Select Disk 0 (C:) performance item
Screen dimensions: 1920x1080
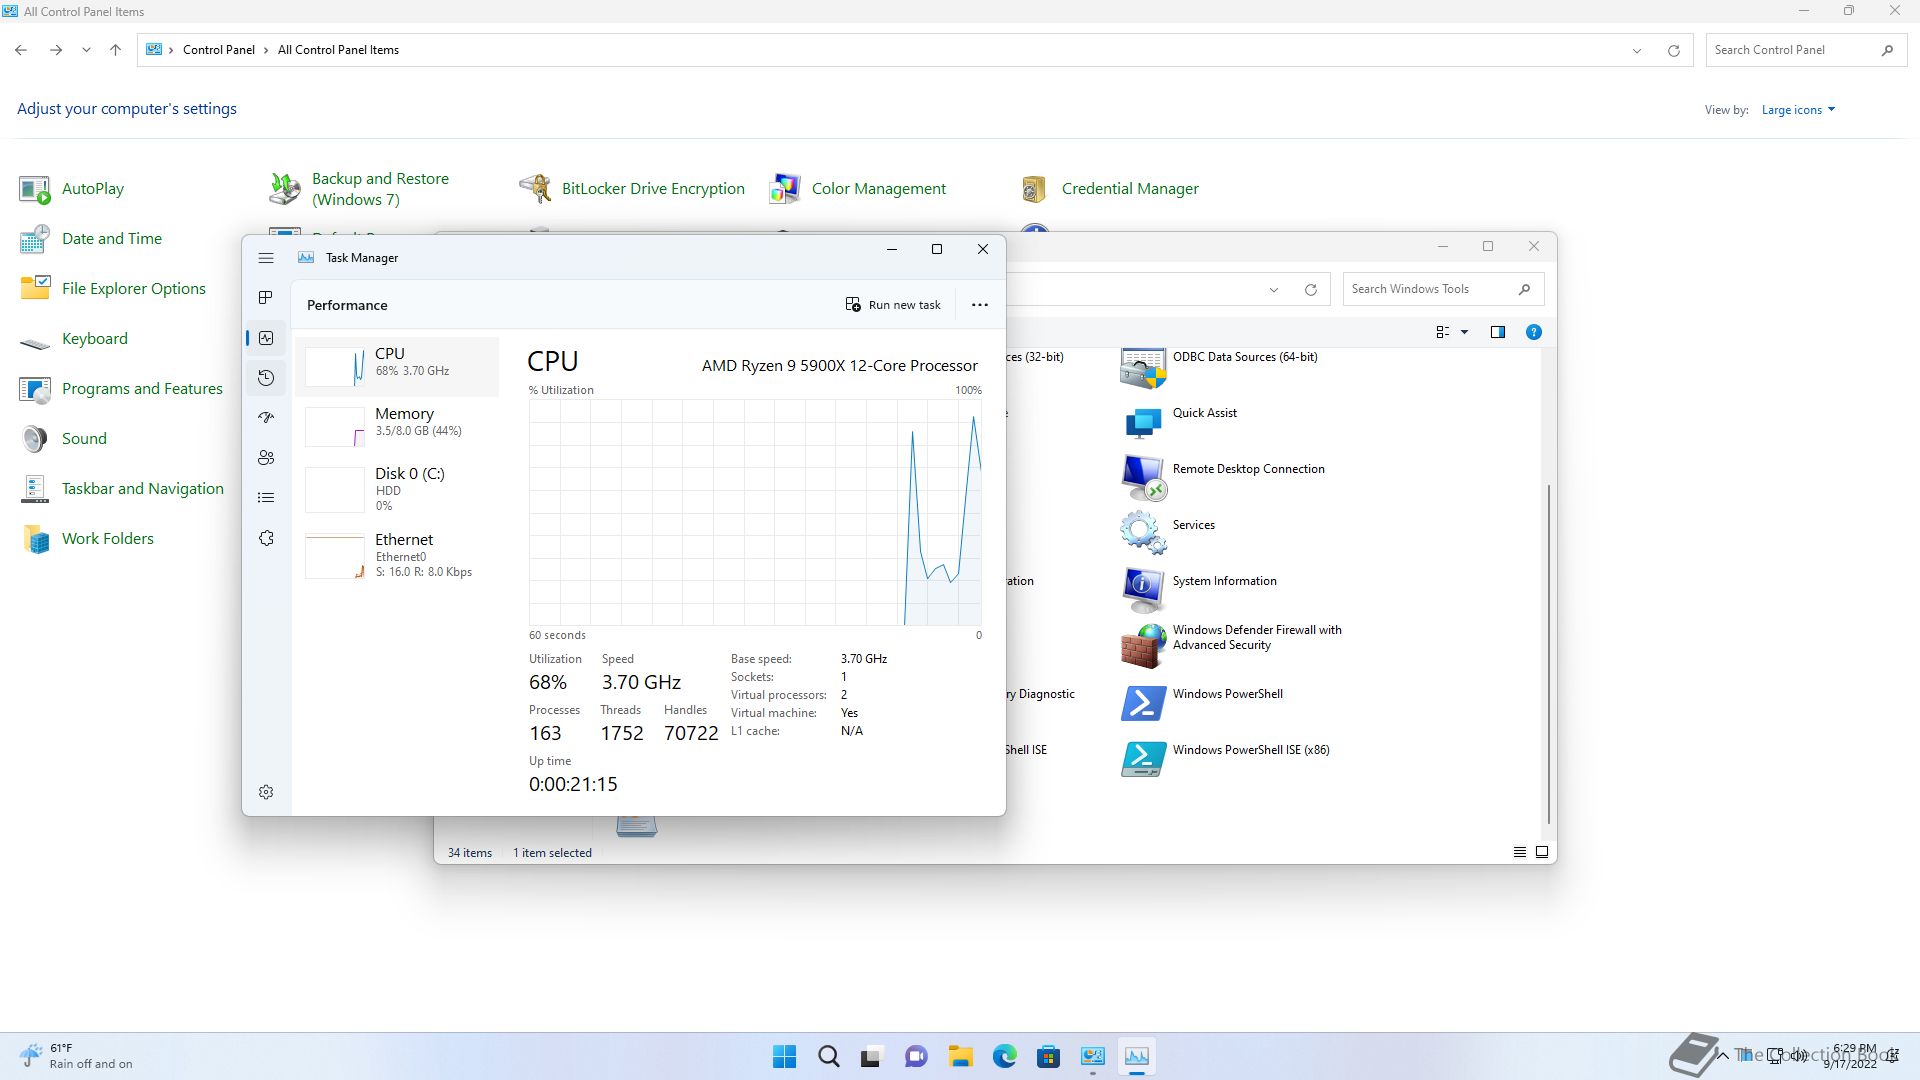(x=397, y=489)
